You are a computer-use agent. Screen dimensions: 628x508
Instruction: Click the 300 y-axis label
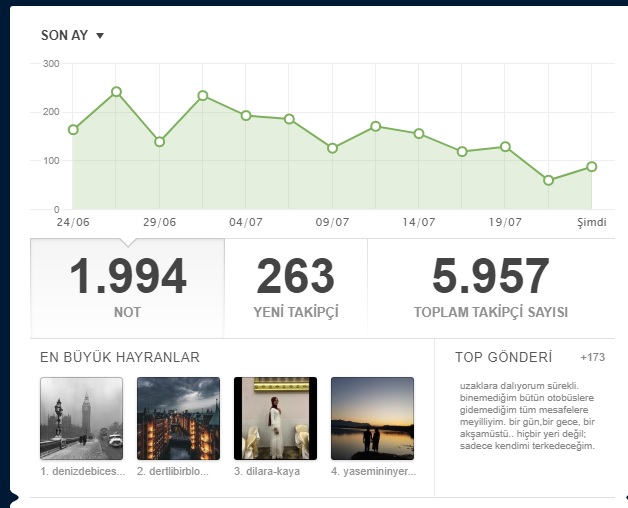click(x=51, y=63)
